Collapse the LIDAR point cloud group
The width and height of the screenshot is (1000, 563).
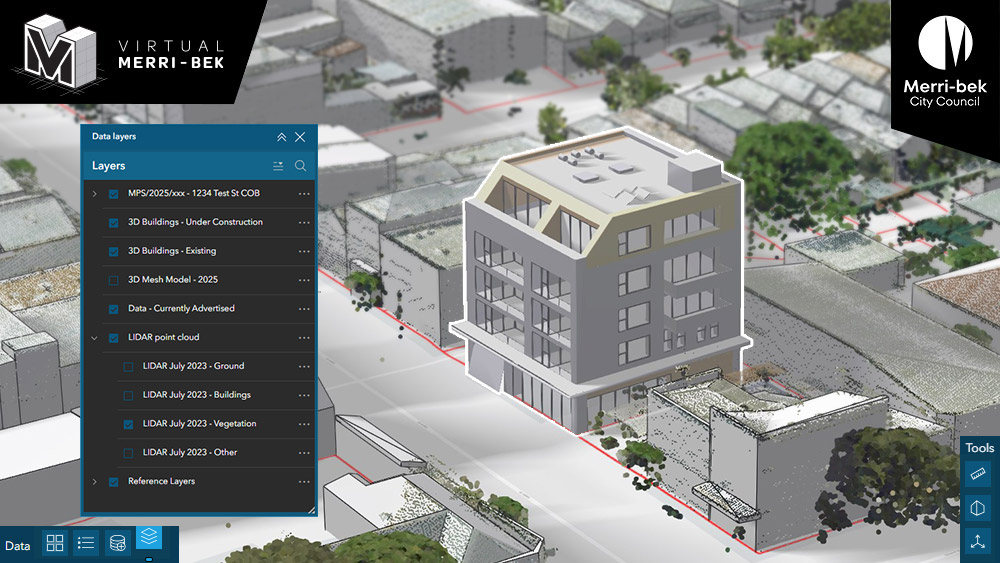pos(95,338)
